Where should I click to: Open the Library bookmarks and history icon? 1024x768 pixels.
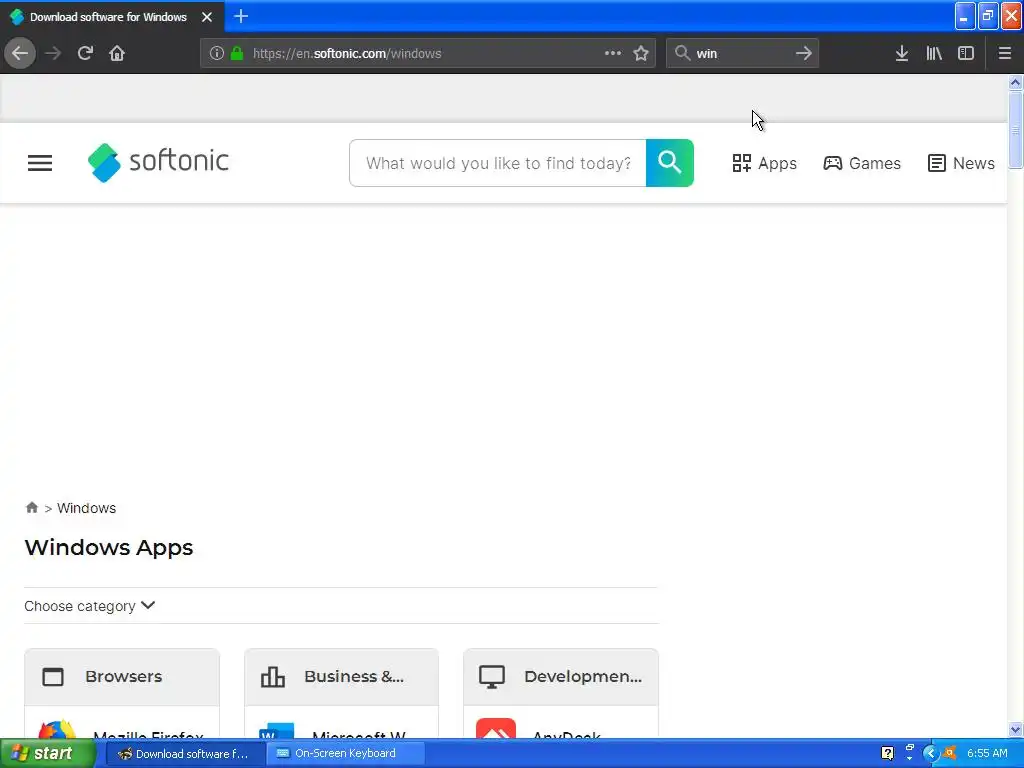coord(934,53)
